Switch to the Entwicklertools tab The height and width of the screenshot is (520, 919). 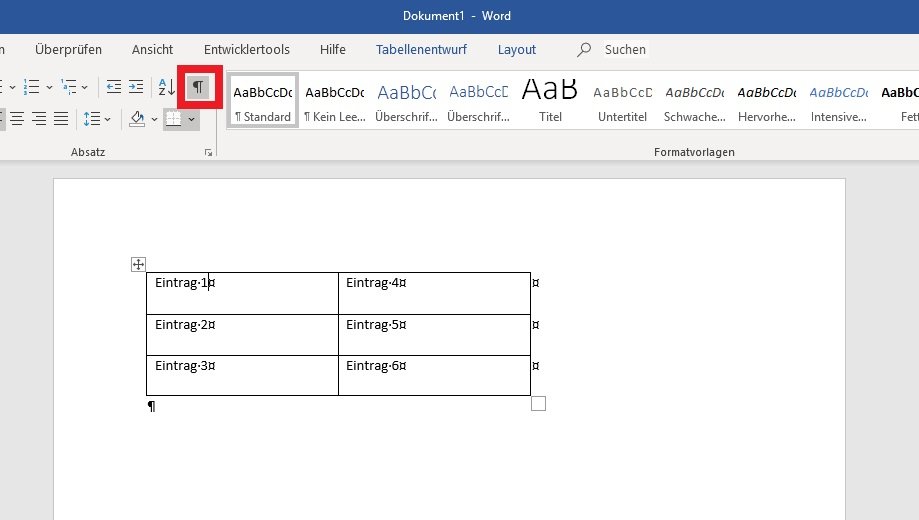click(247, 50)
